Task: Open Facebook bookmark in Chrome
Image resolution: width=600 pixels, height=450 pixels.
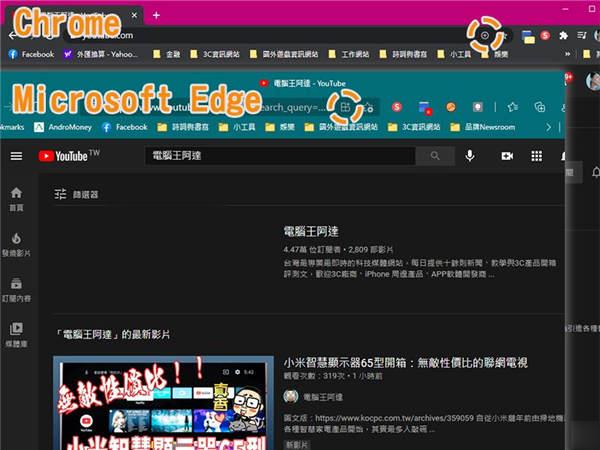Action: [x=31, y=54]
